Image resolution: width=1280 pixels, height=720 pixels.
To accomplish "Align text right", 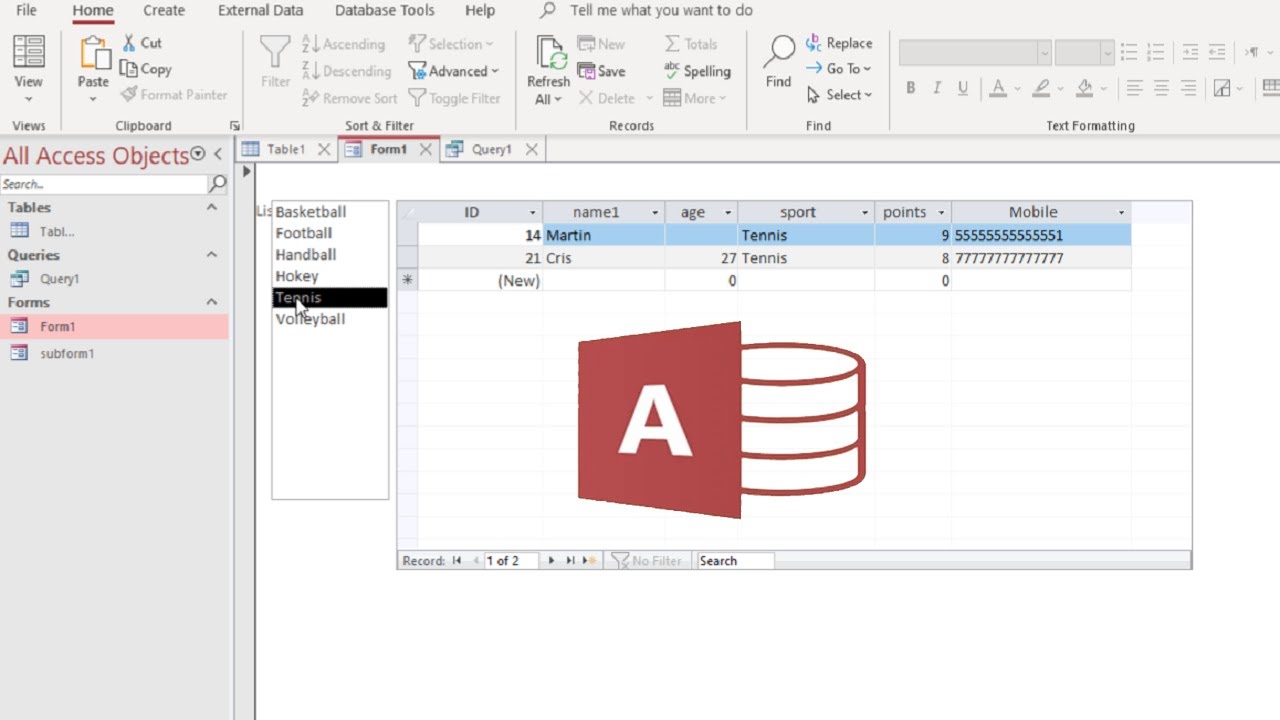I will point(1188,88).
